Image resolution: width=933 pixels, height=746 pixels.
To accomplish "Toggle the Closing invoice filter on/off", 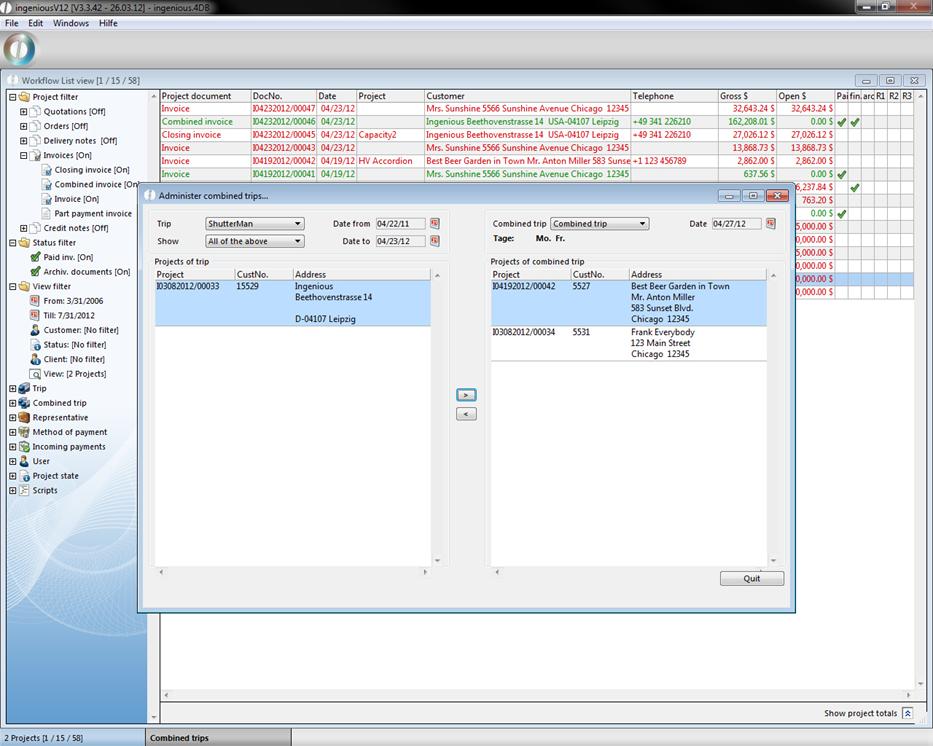I will [x=46, y=170].
